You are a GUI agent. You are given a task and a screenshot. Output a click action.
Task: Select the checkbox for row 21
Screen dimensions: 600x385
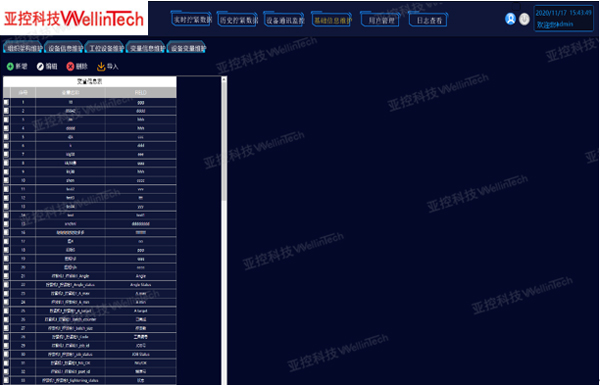[7, 276]
